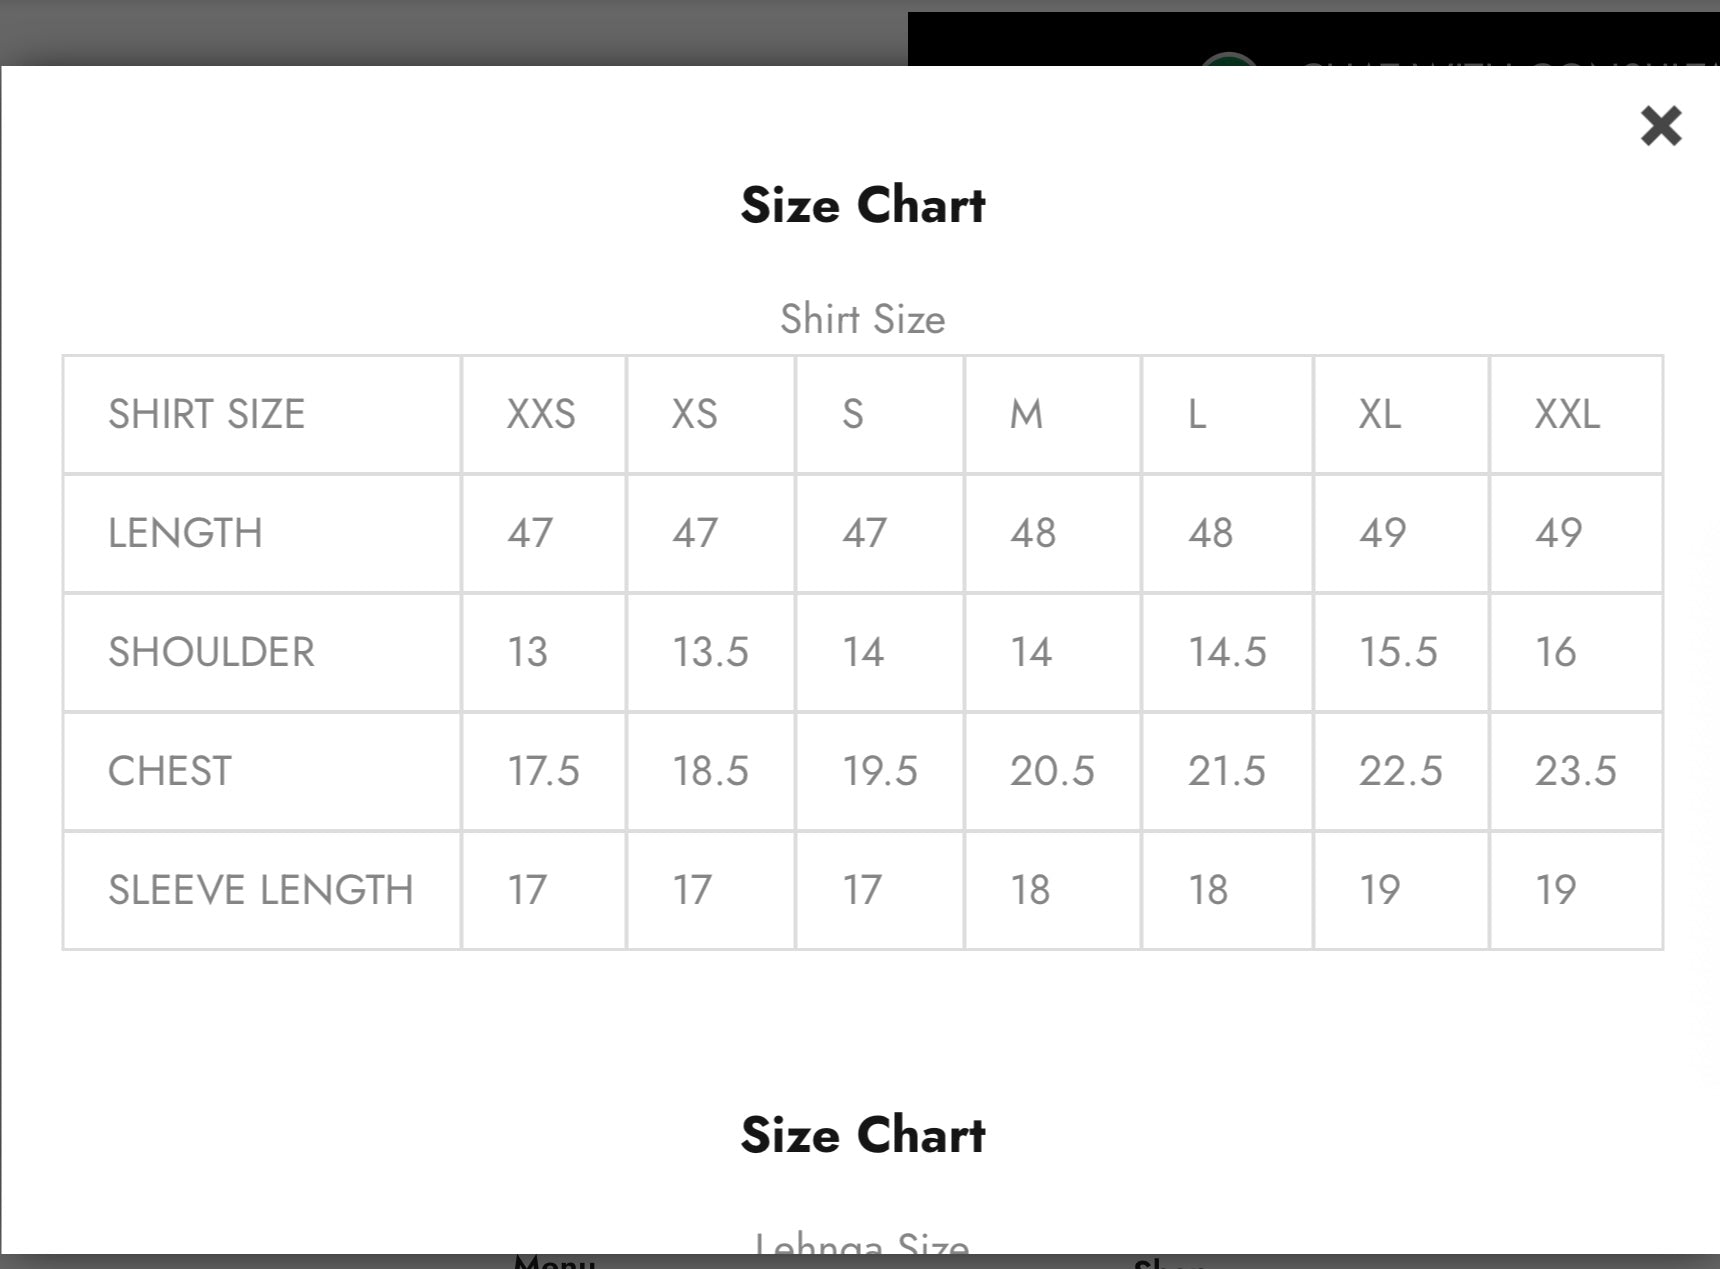Click the SHOULDER row label
This screenshot has width=1720, height=1269.
coord(211,652)
